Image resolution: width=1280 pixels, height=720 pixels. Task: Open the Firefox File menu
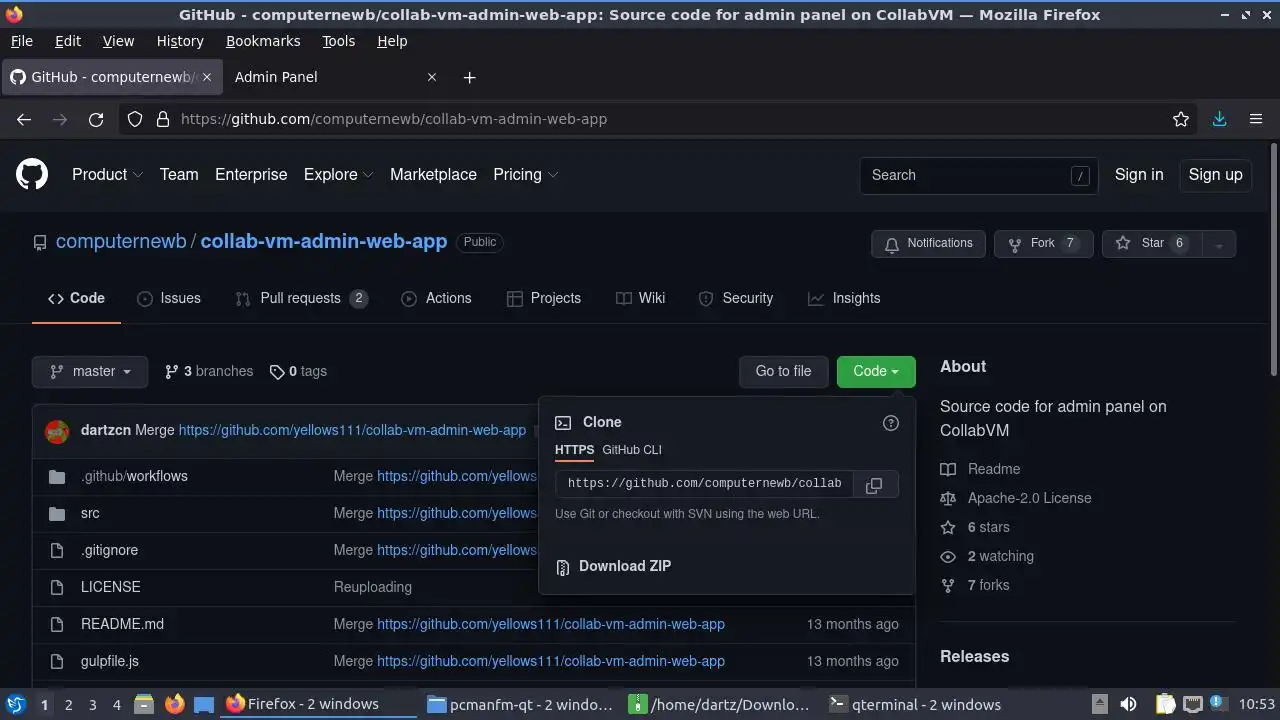(x=21, y=41)
